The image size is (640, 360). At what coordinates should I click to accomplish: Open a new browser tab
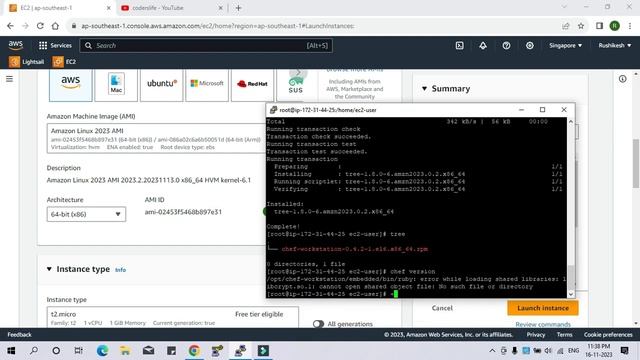point(238,8)
